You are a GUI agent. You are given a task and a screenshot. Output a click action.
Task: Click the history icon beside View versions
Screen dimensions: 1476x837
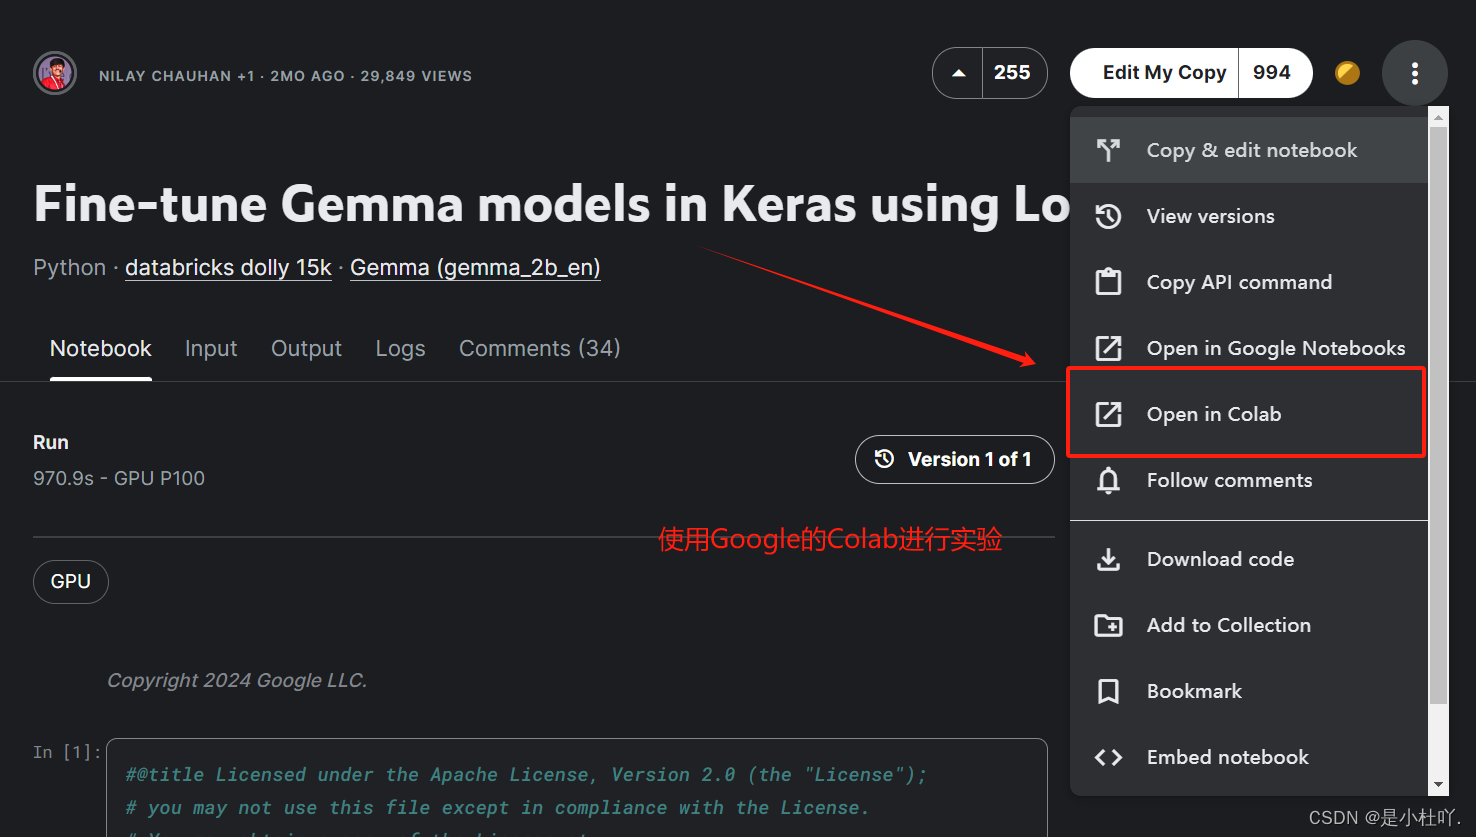(1108, 216)
